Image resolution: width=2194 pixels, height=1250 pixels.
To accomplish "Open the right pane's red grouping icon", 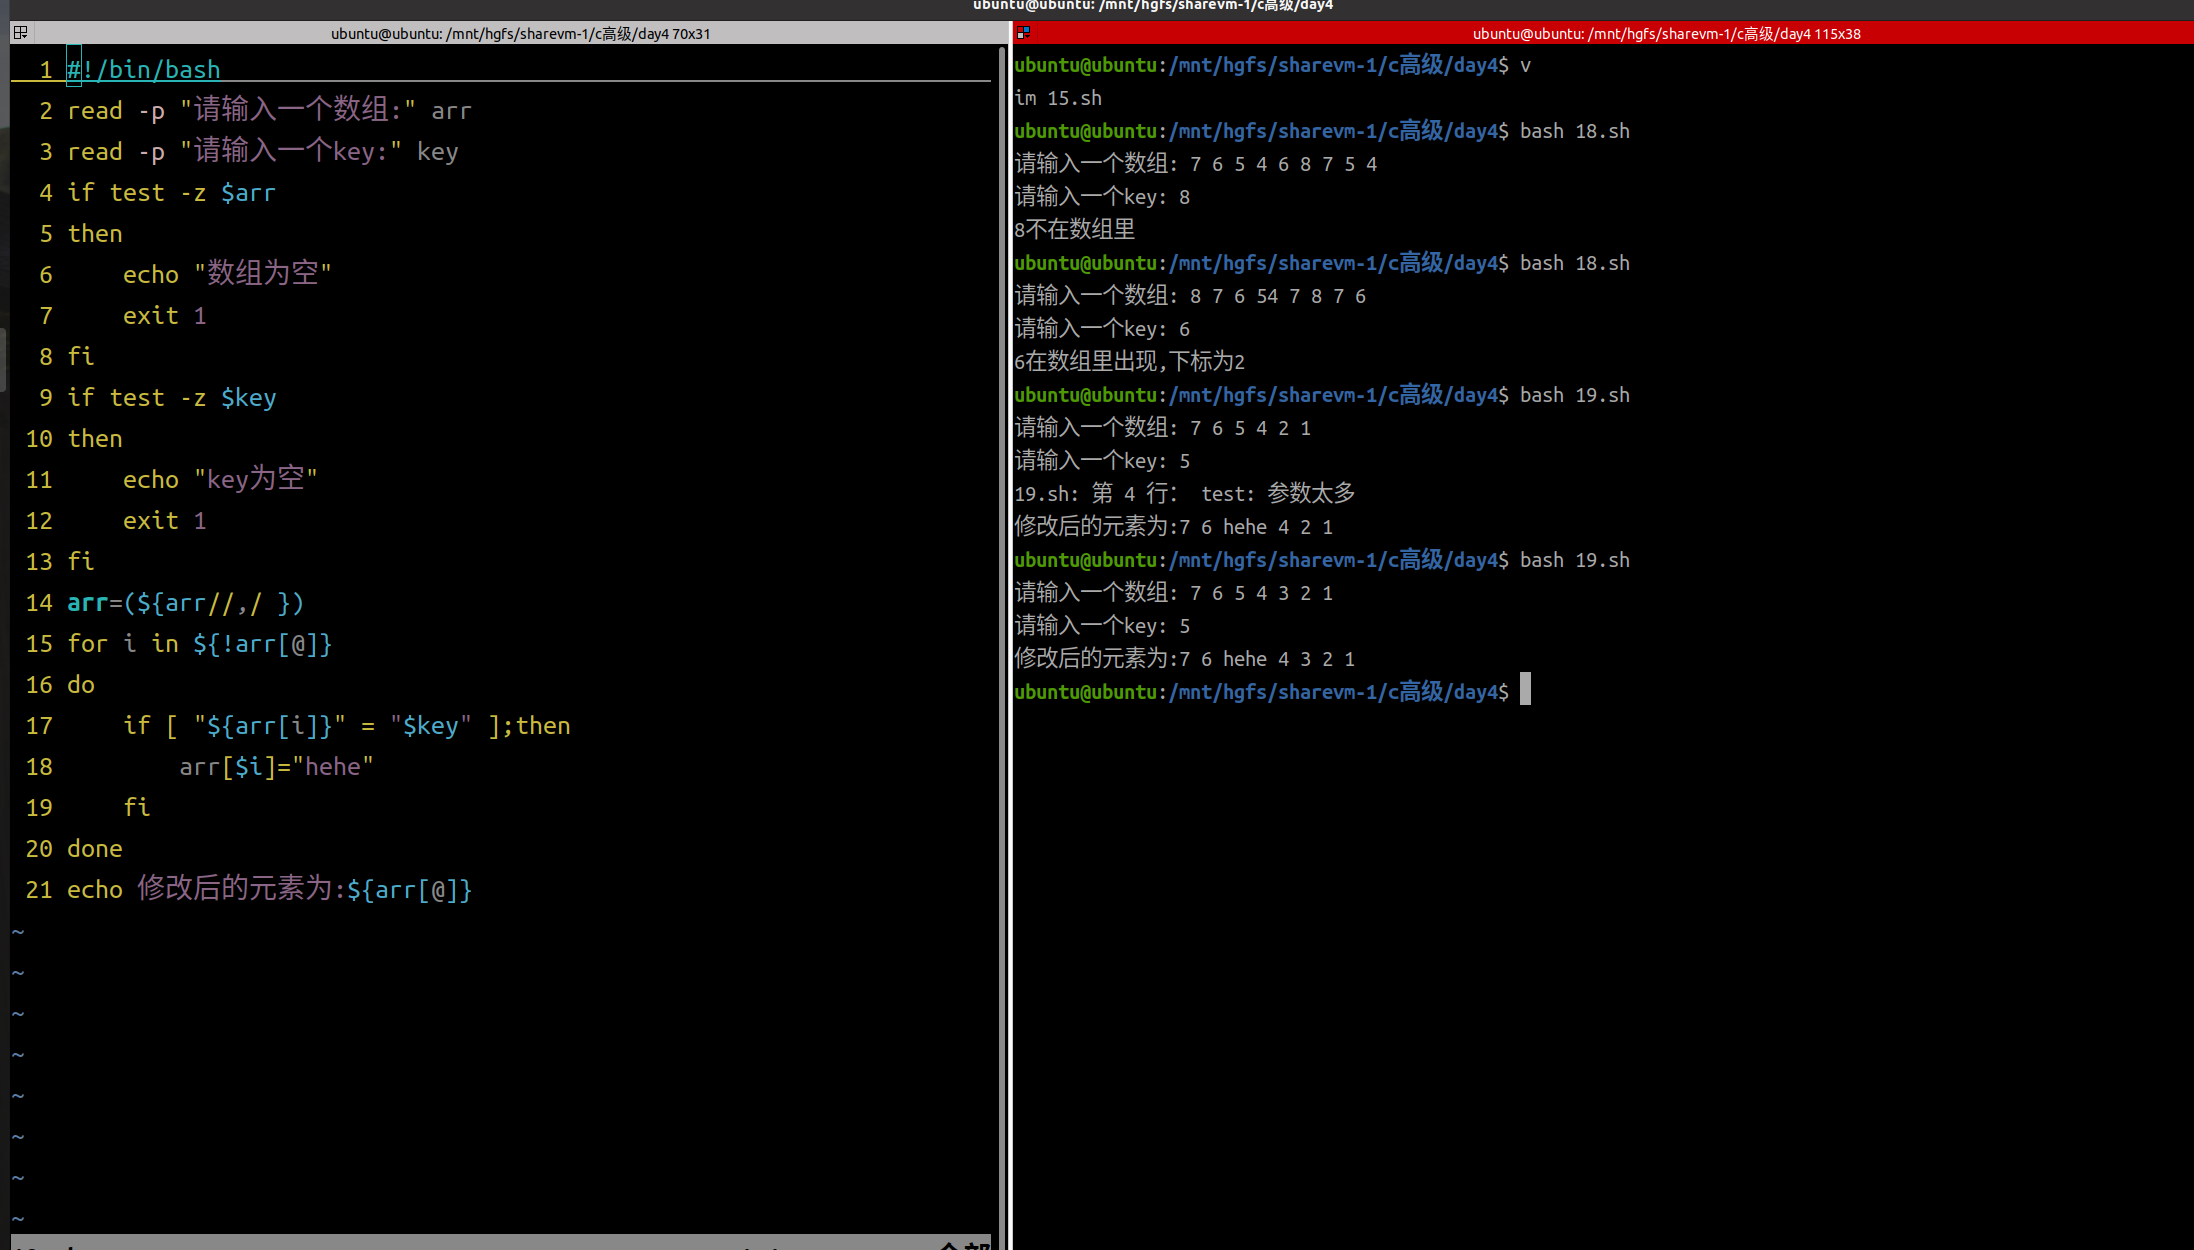I will 1023,33.
